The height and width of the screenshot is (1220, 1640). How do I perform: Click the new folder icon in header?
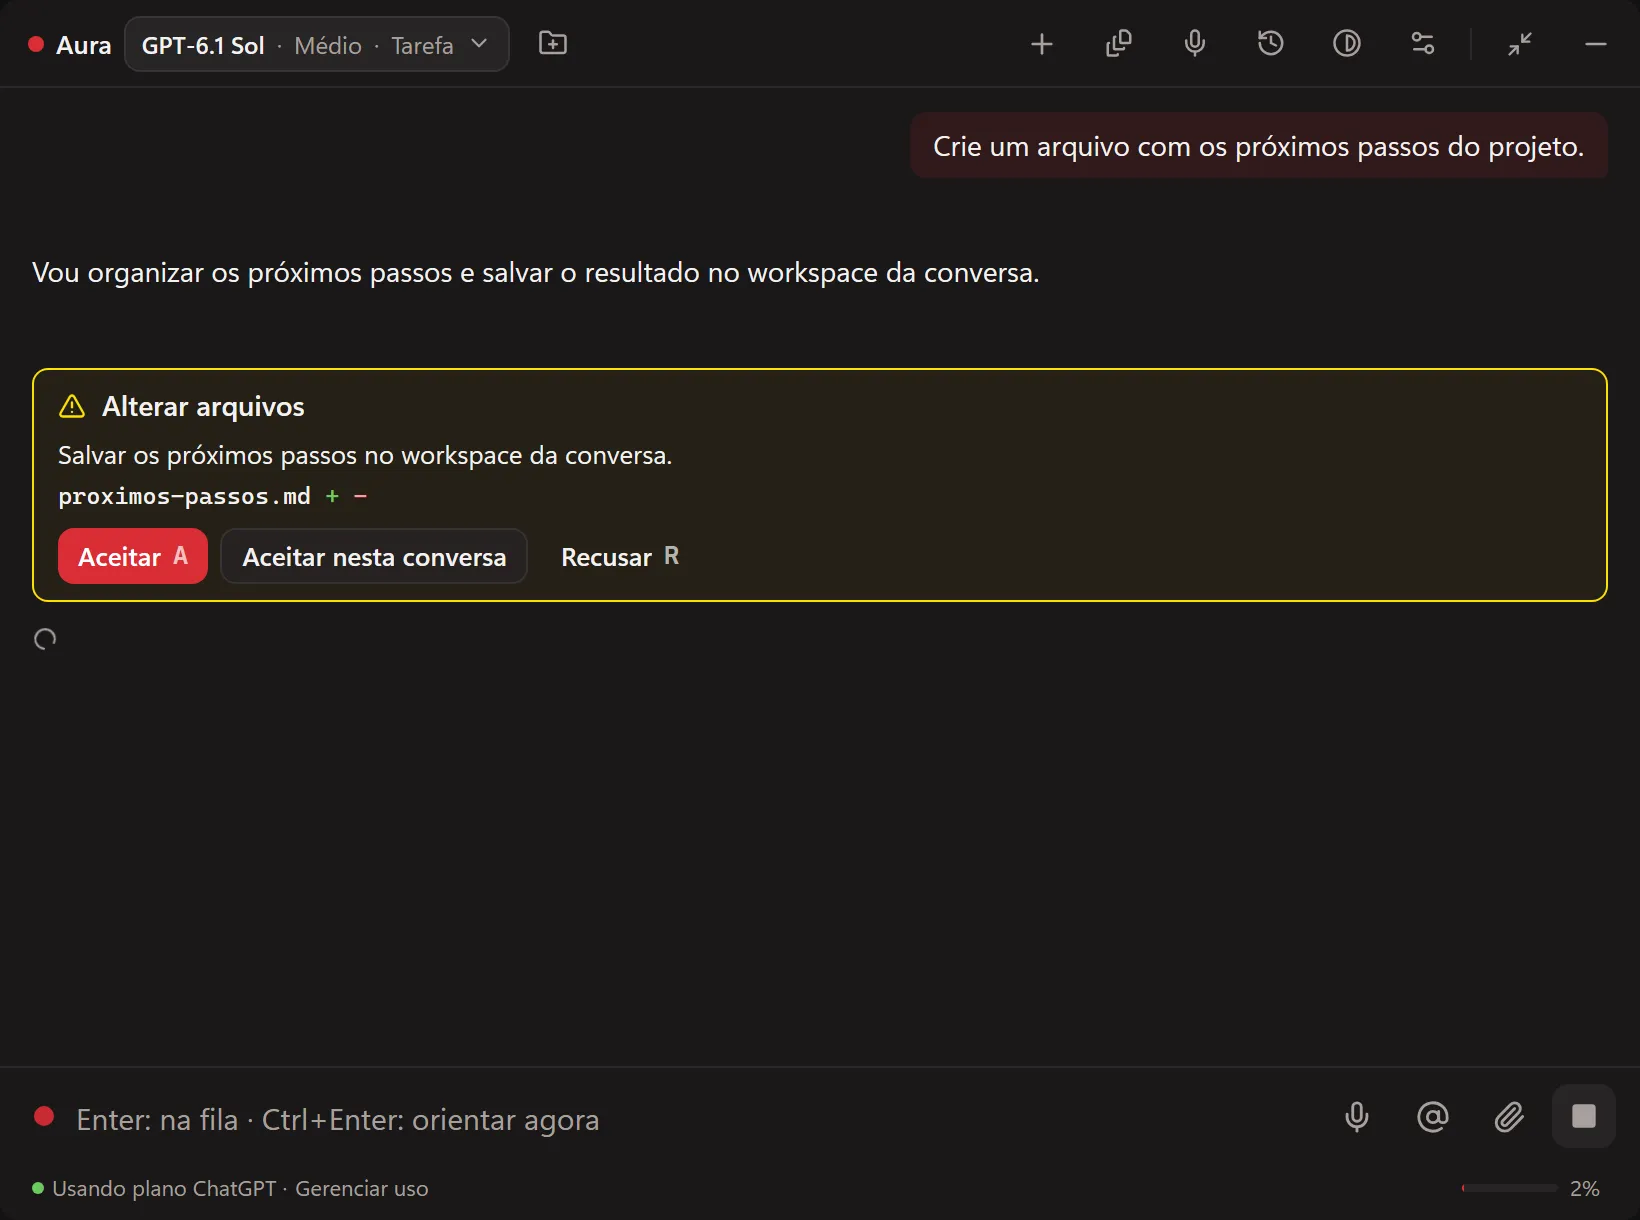553,43
